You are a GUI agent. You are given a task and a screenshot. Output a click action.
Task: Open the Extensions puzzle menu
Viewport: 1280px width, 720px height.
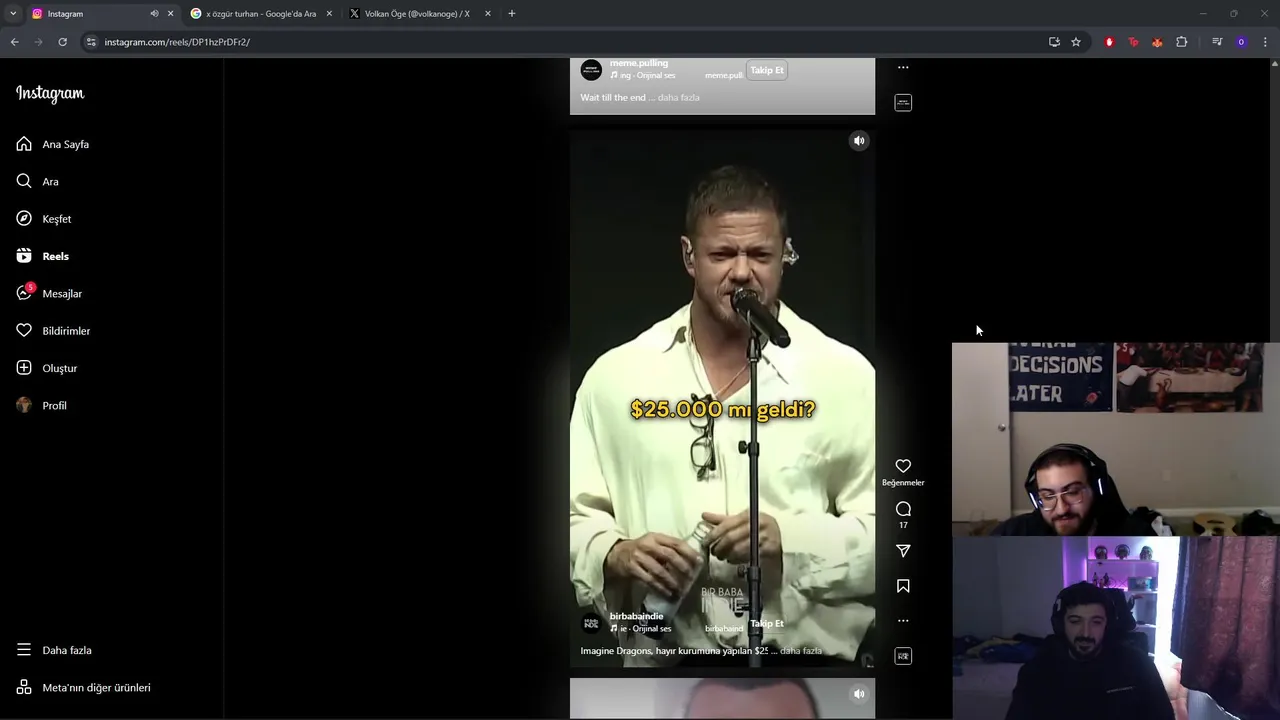coord(1182,42)
